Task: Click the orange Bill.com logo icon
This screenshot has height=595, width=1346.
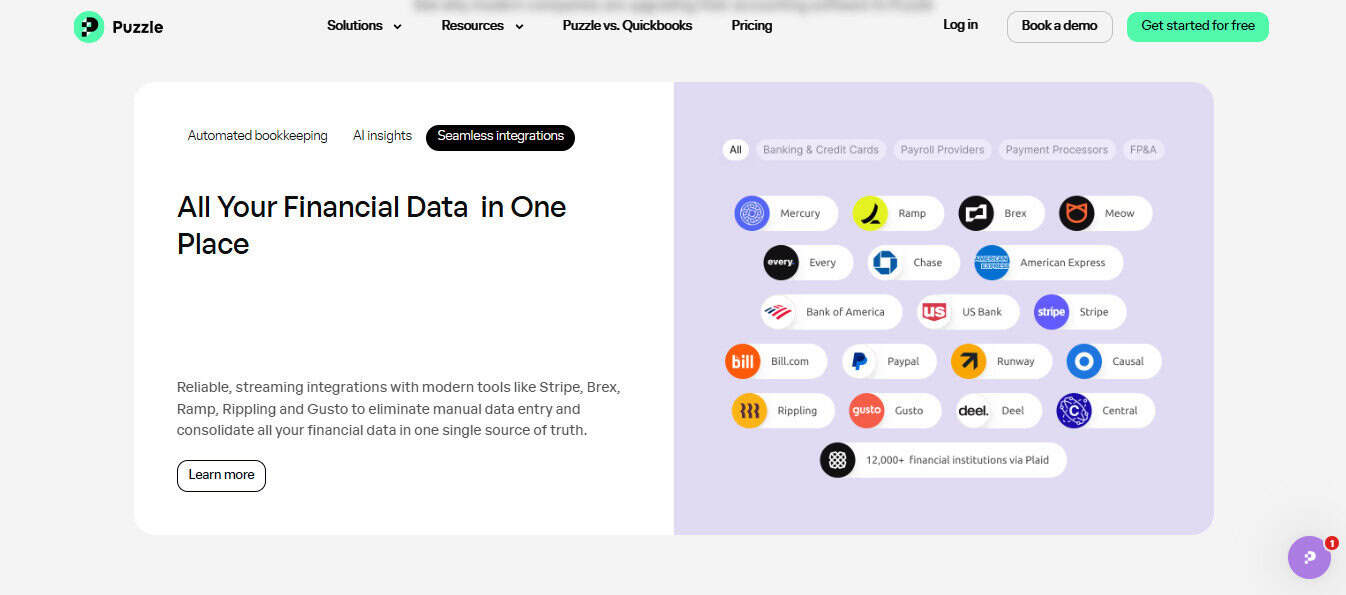Action: pos(742,361)
